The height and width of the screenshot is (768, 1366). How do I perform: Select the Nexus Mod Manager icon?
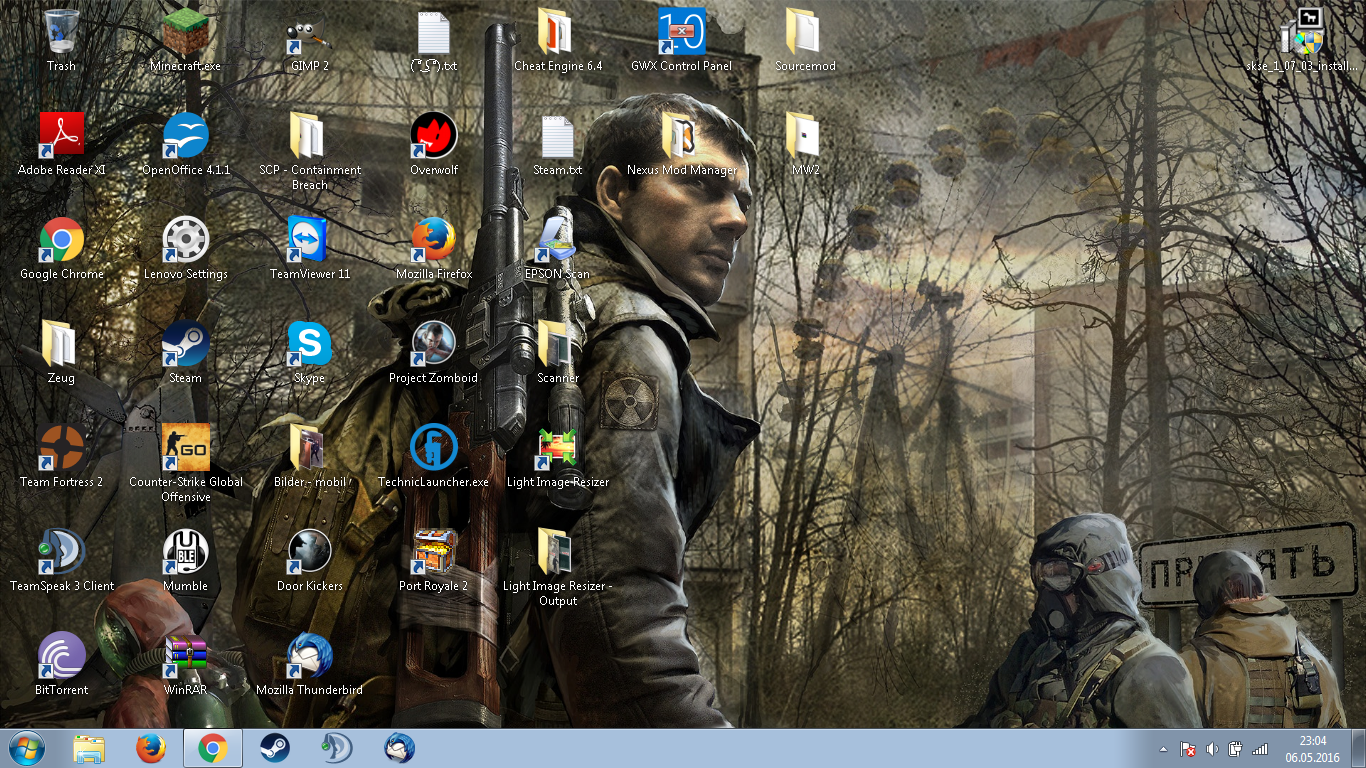(x=681, y=138)
